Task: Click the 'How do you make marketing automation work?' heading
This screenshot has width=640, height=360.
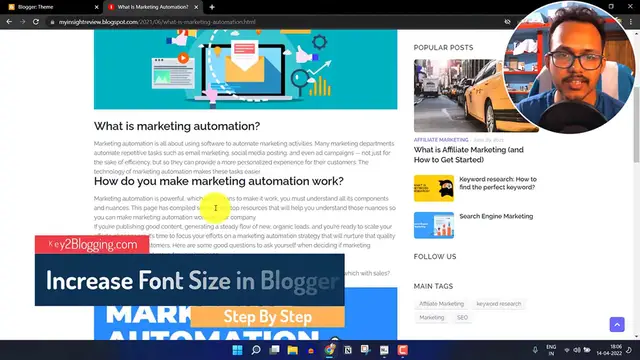Action: tap(219, 181)
